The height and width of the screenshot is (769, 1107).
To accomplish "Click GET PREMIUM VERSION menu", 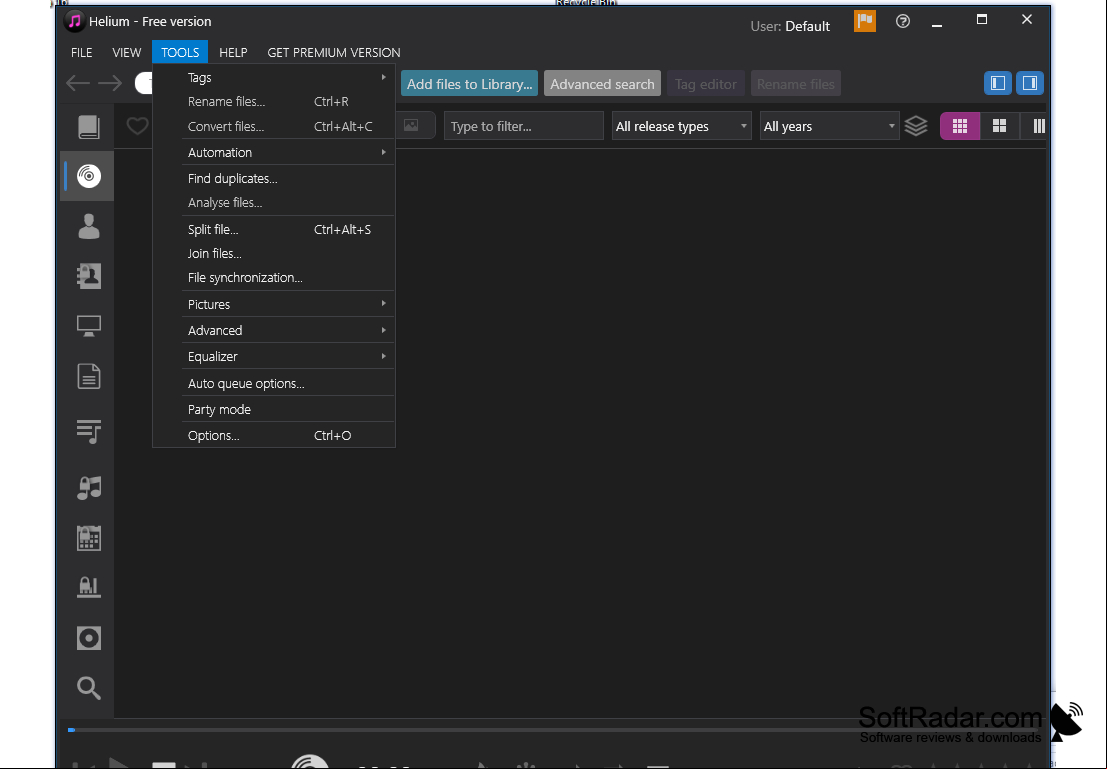I will click(334, 52).
